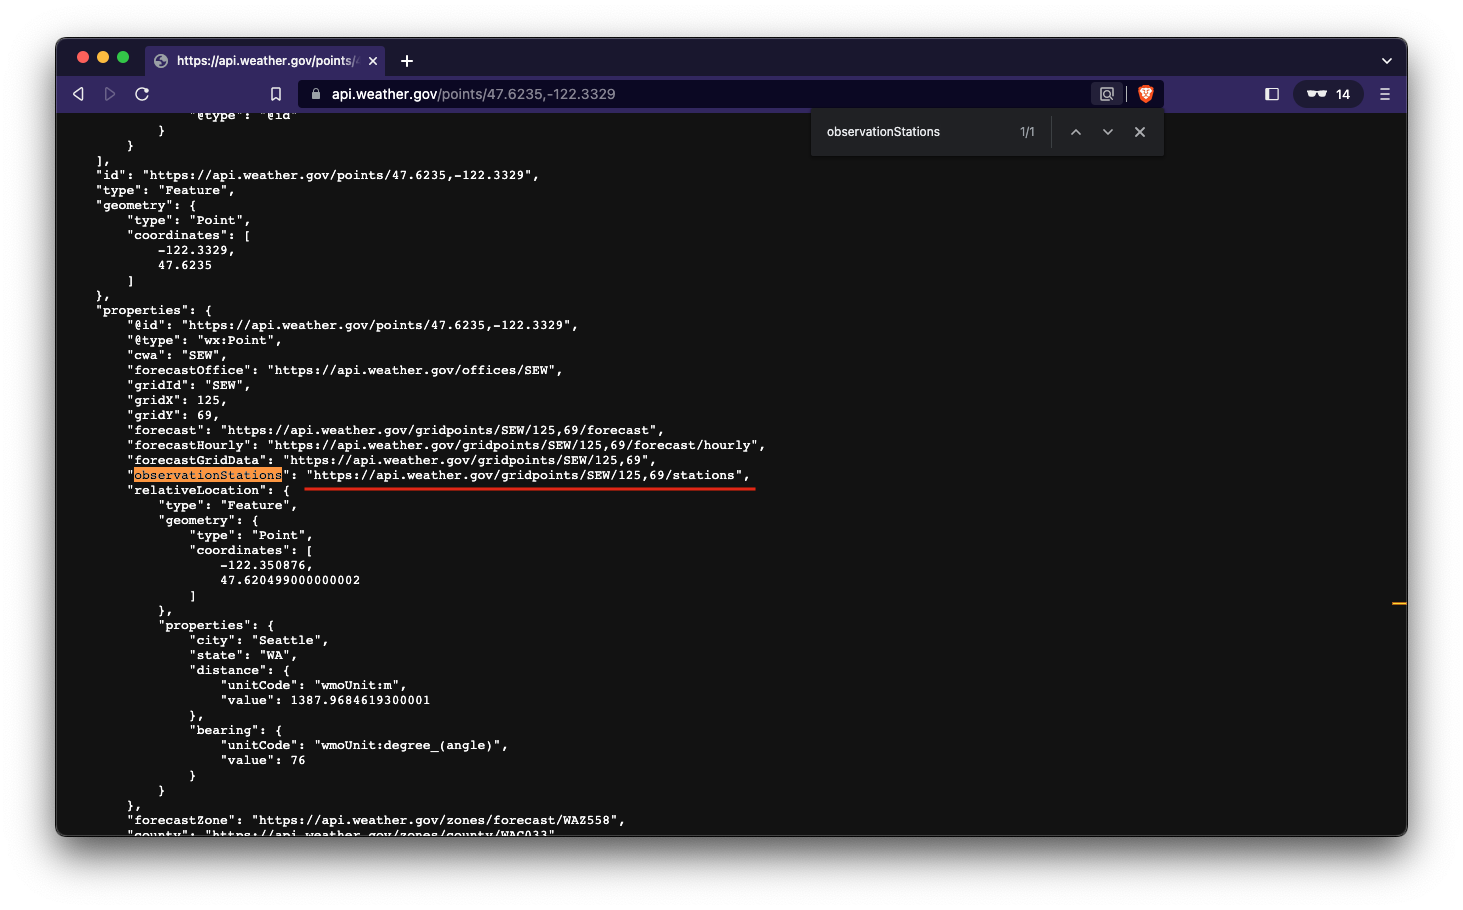Image resolution: width=1463 pixels, height=910 pixels.
Task: Click the browser back arrow
Action: coord(78,94)
